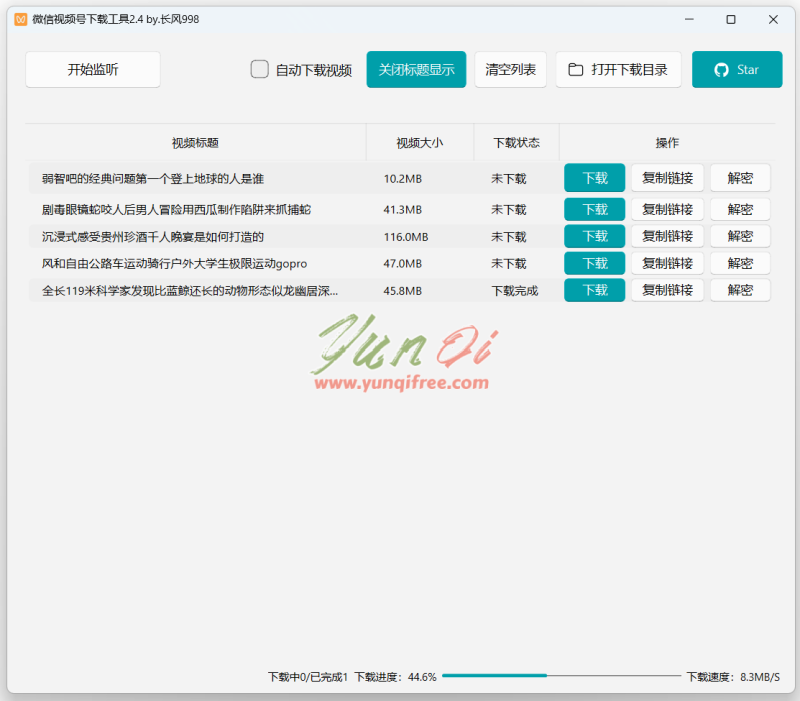Copy the link for the 全长119米 whale video
Screen dimensions: 800x701
tap(667, 290)
